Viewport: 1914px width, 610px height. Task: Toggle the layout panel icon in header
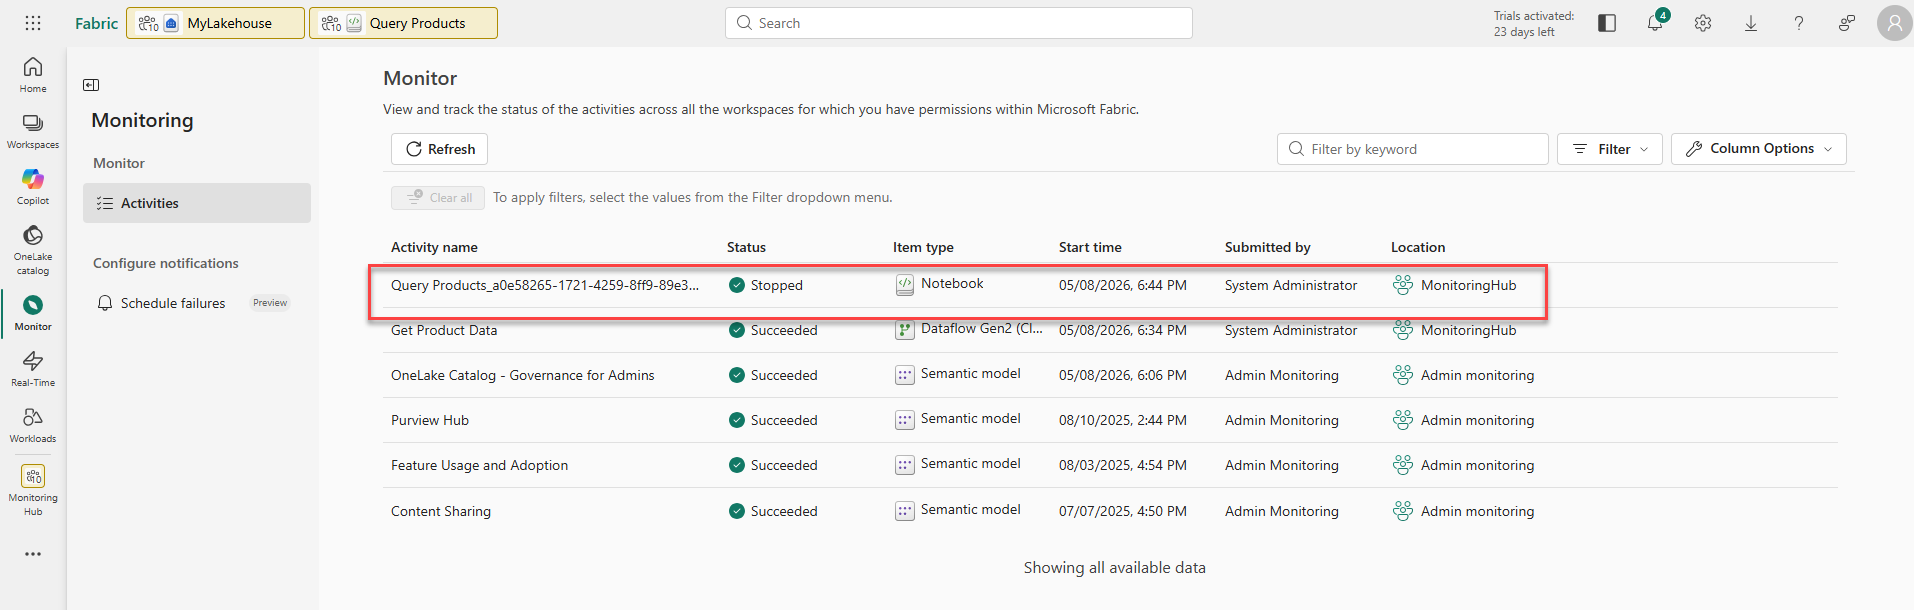point(1607,23)
